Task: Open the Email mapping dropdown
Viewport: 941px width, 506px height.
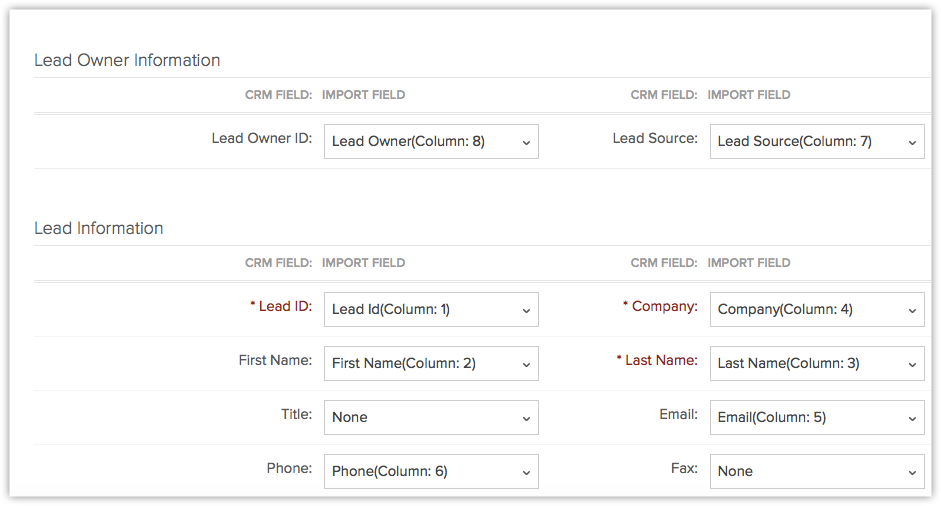Action: tap(817, 418)
